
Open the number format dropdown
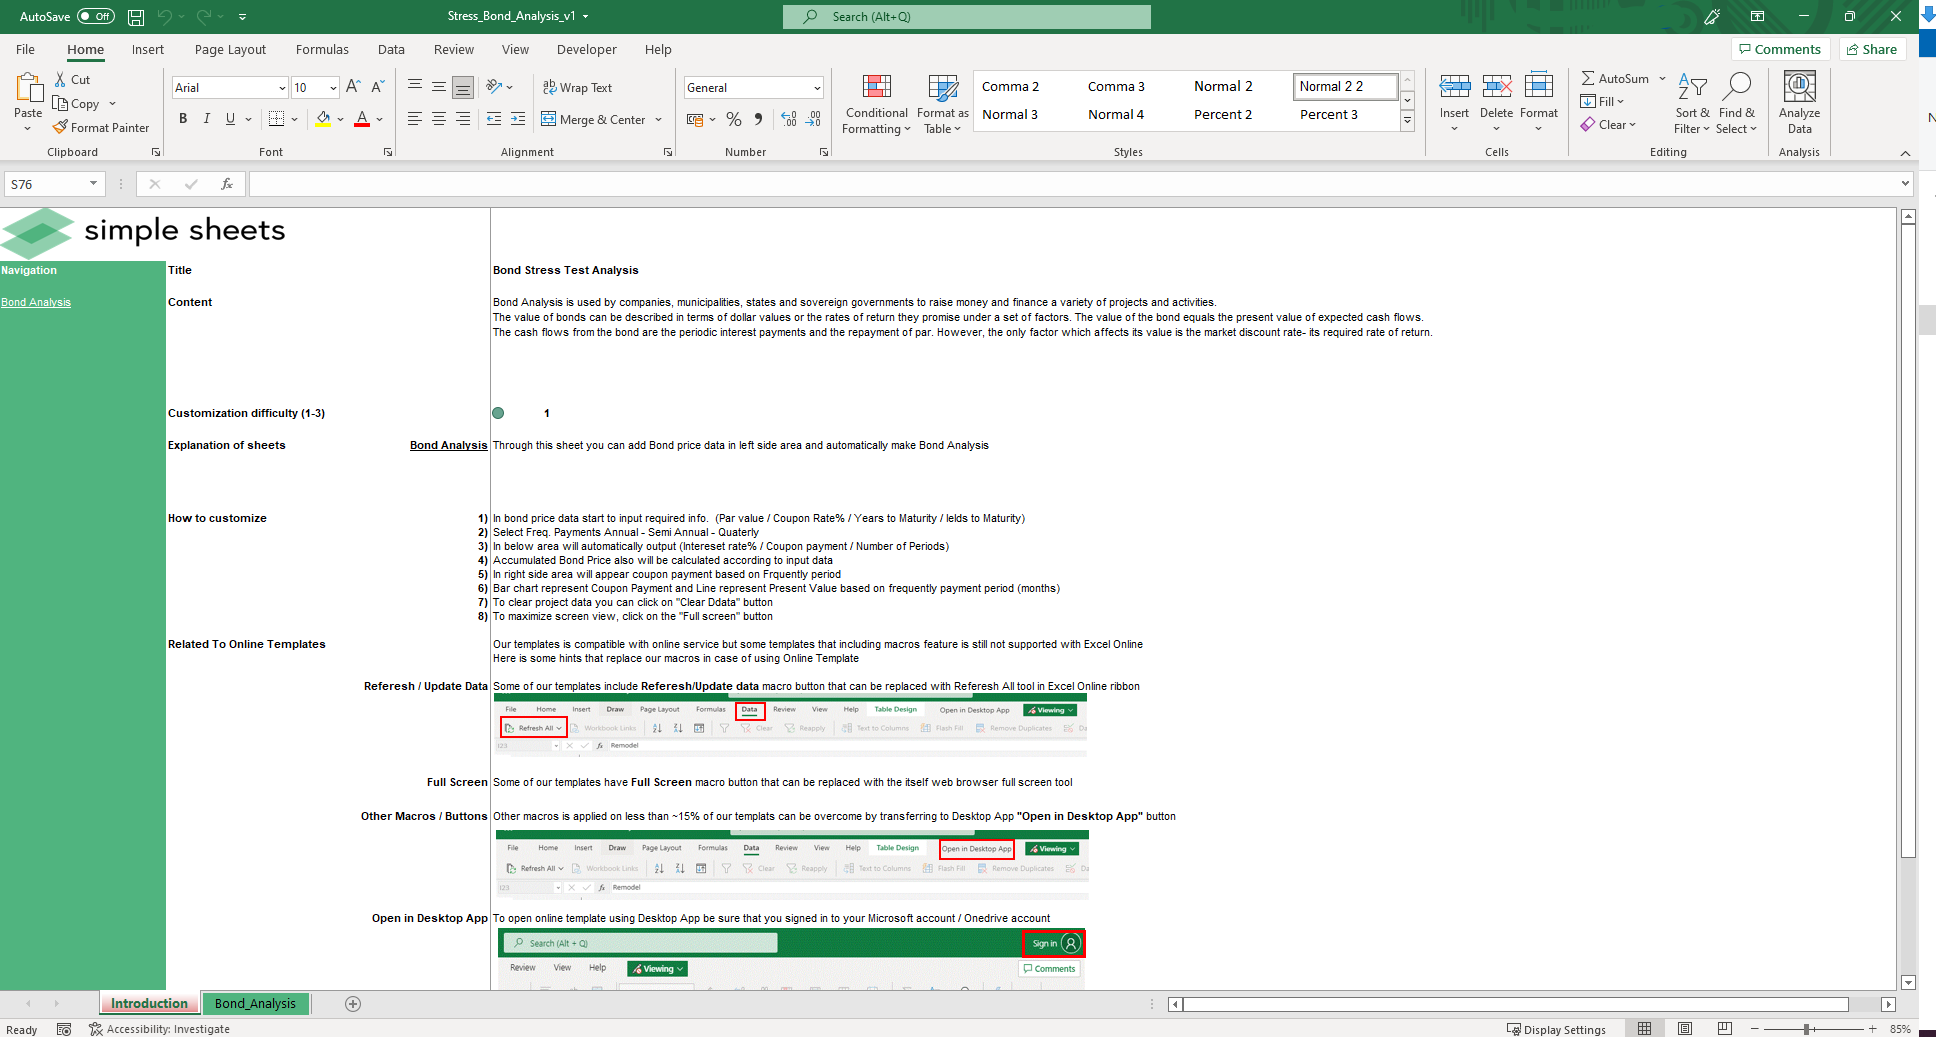(x=817, y=88)
